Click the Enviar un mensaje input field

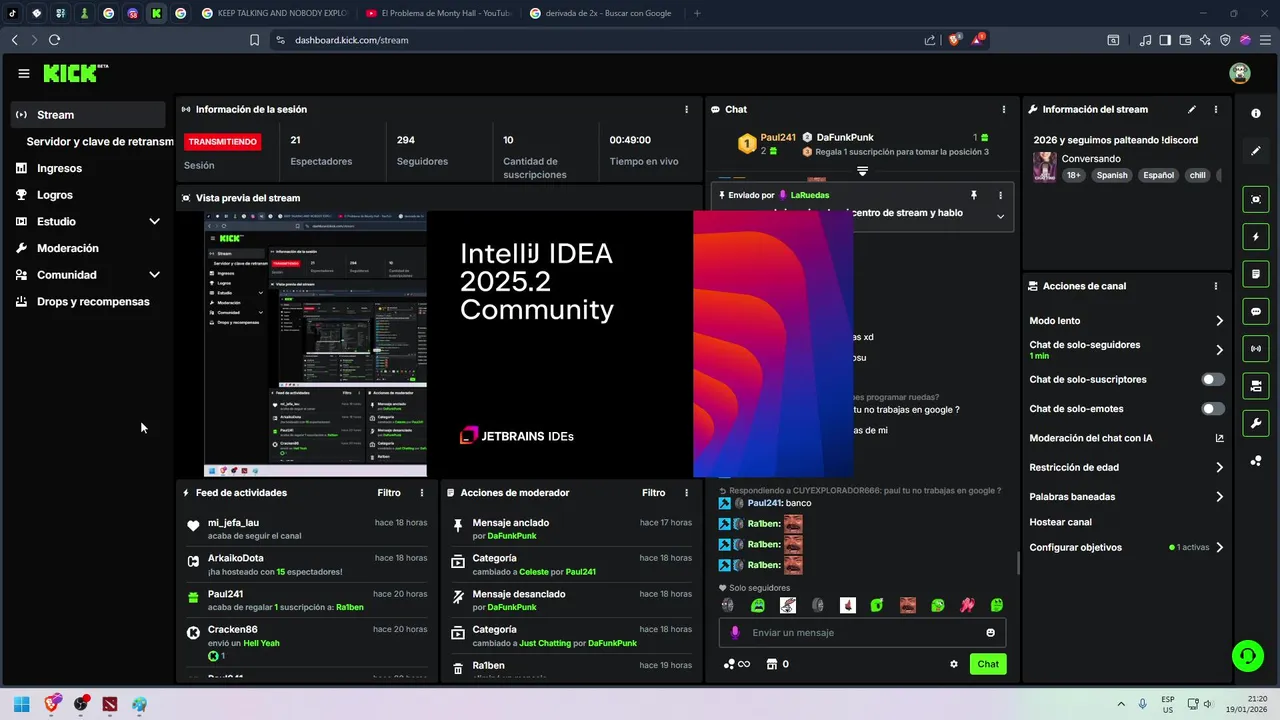click(862, 633)
